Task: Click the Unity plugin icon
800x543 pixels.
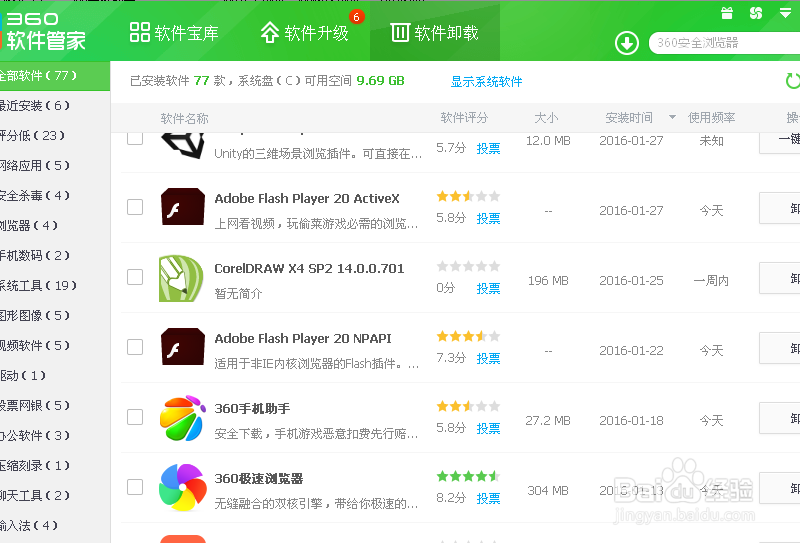Action: click(183, 145)
